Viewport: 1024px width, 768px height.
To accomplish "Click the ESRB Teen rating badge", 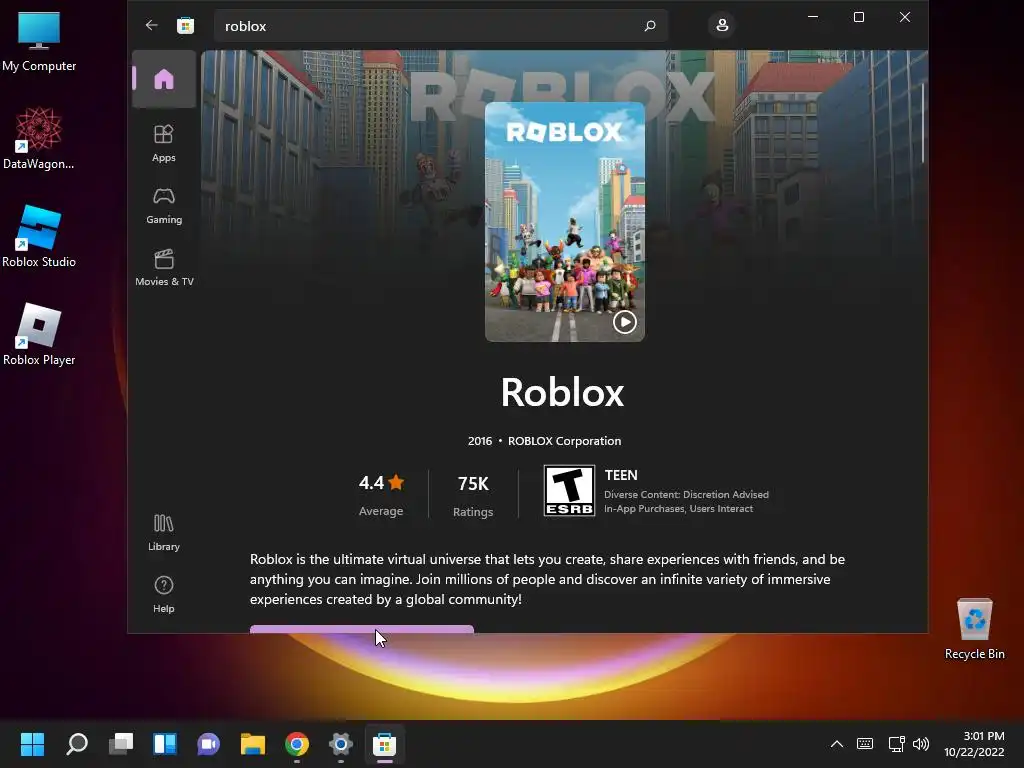I will (x=569, y=490).
